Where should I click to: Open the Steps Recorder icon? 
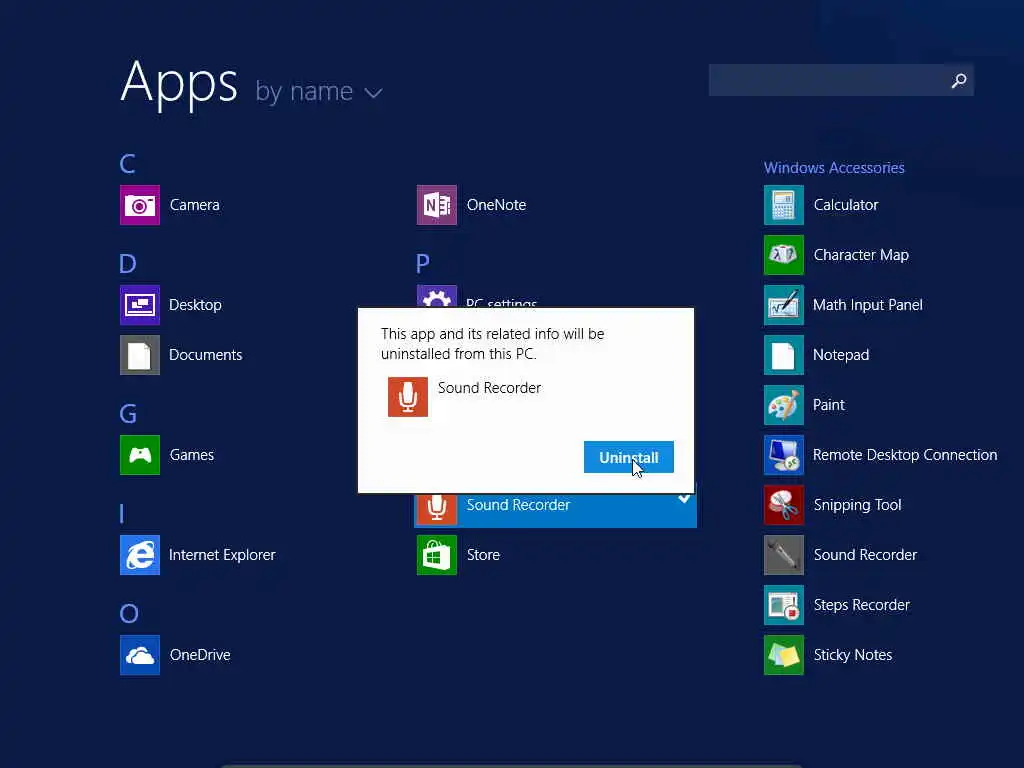click(784, 605)
